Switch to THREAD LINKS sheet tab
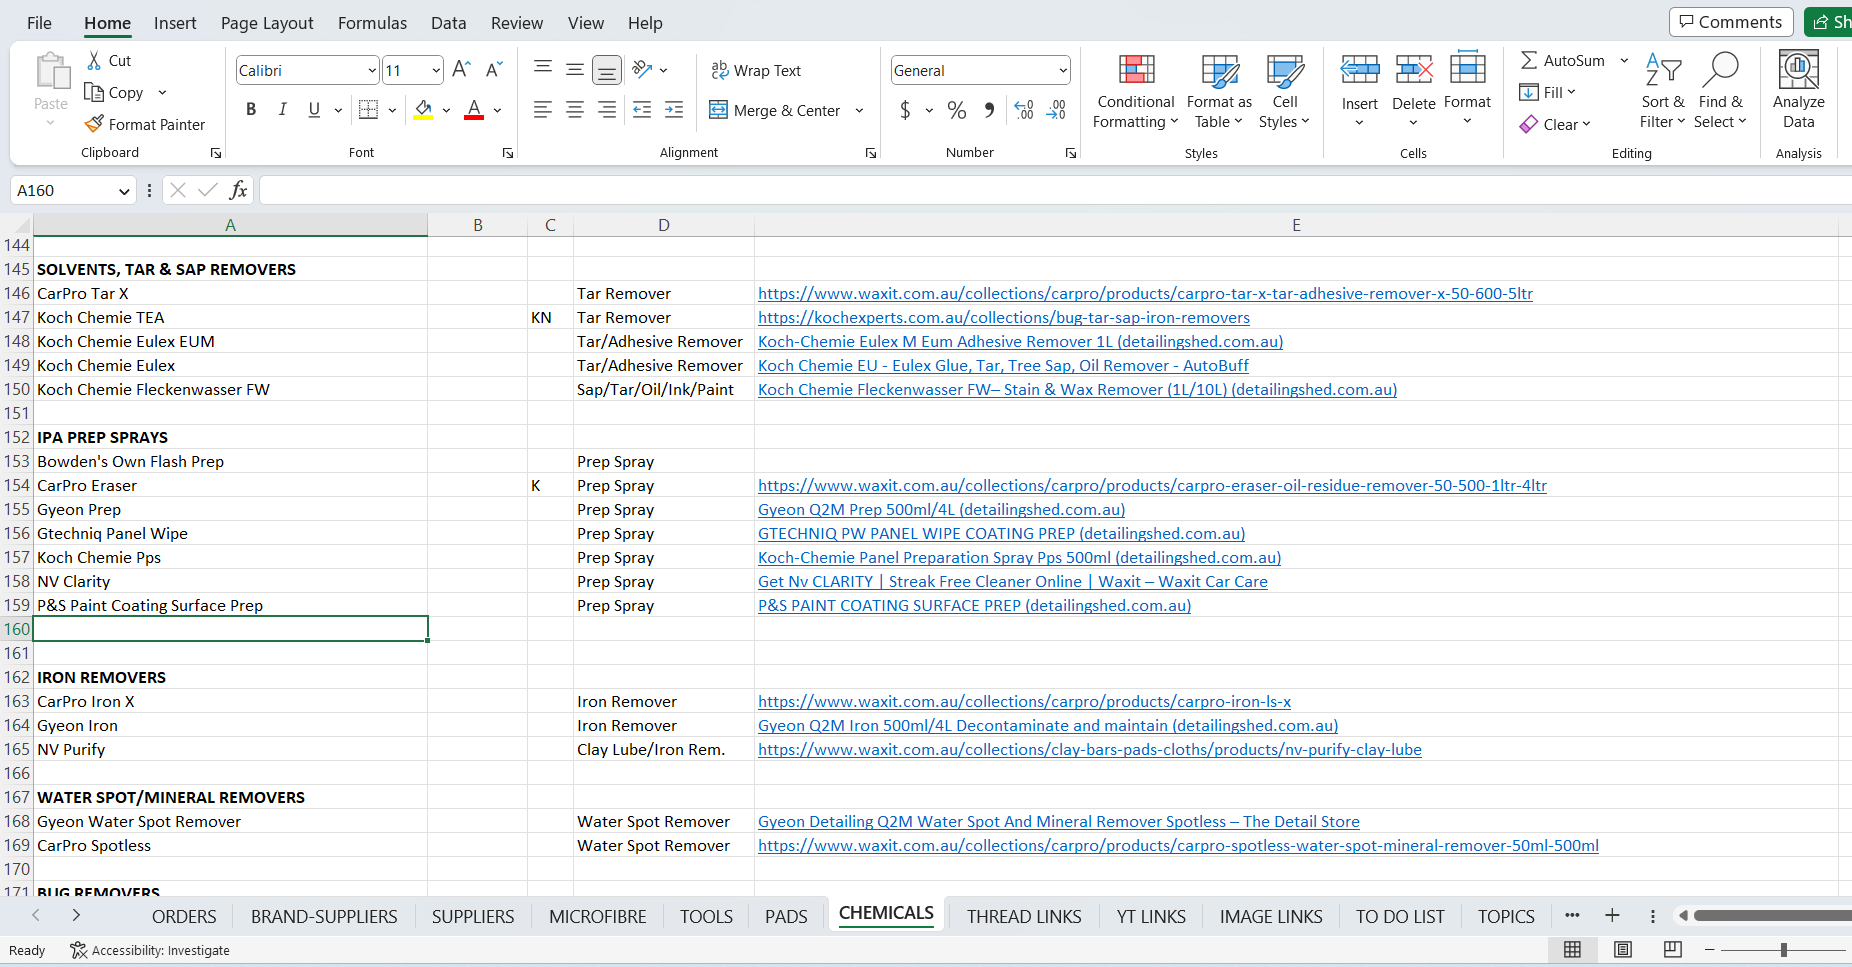This screenshot has width=1852, height=967. tap(1024, 916)
